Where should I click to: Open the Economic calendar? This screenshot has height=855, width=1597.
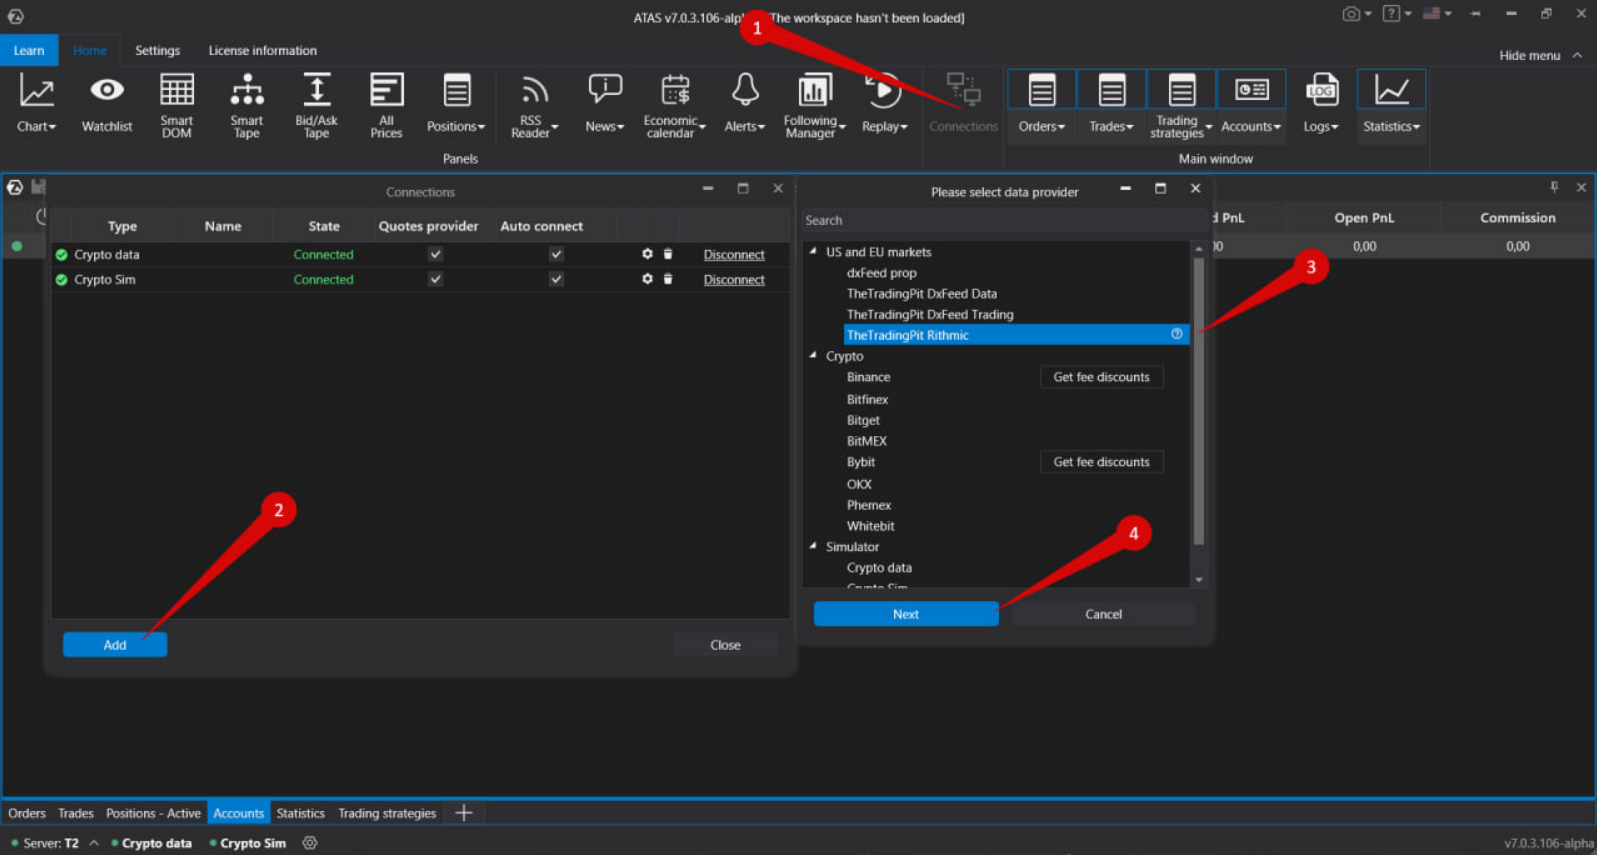tap(674, 105)
